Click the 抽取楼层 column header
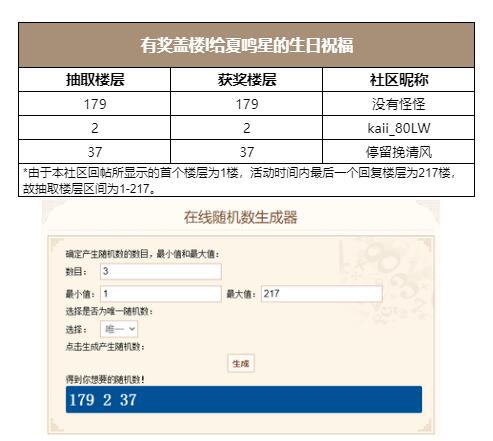 click(95, 80)
